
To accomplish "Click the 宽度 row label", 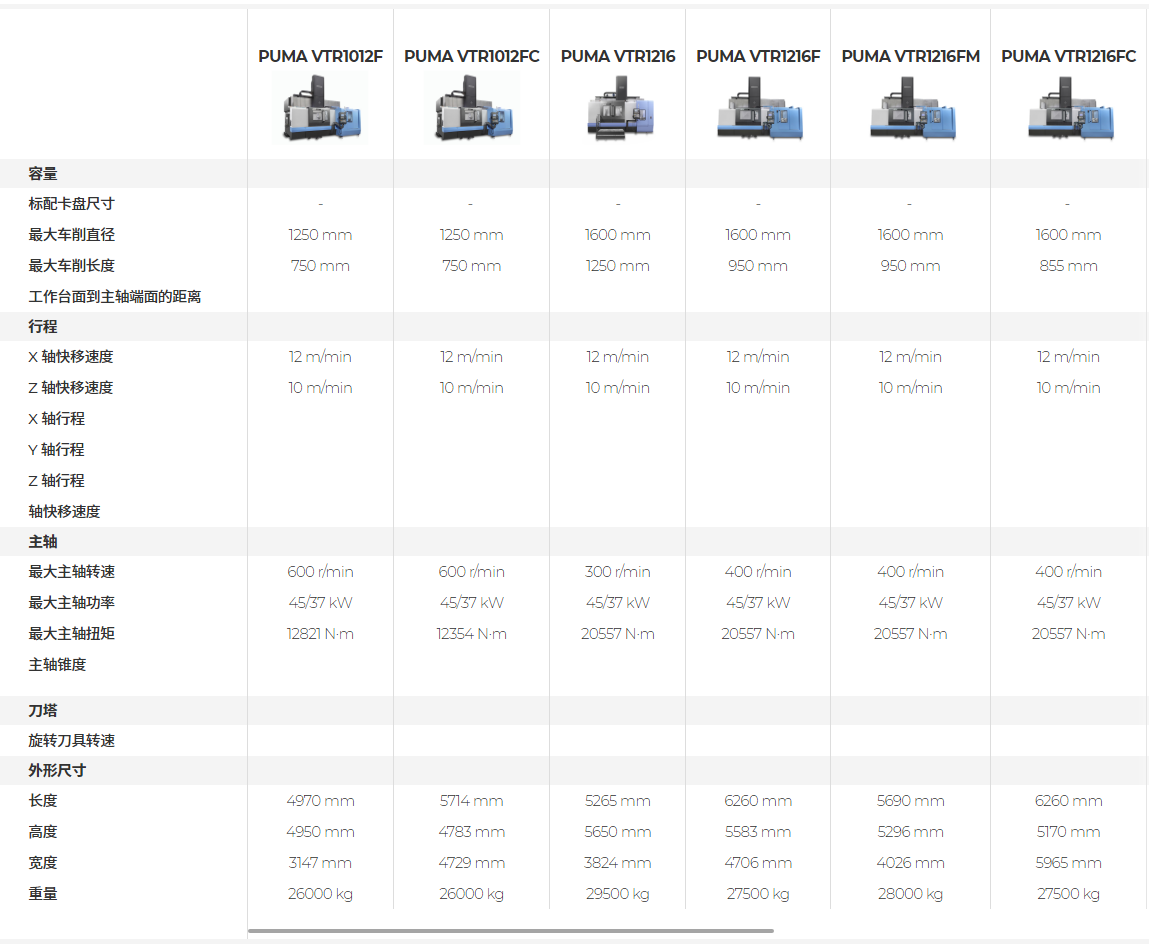I will tap(43, 863).
